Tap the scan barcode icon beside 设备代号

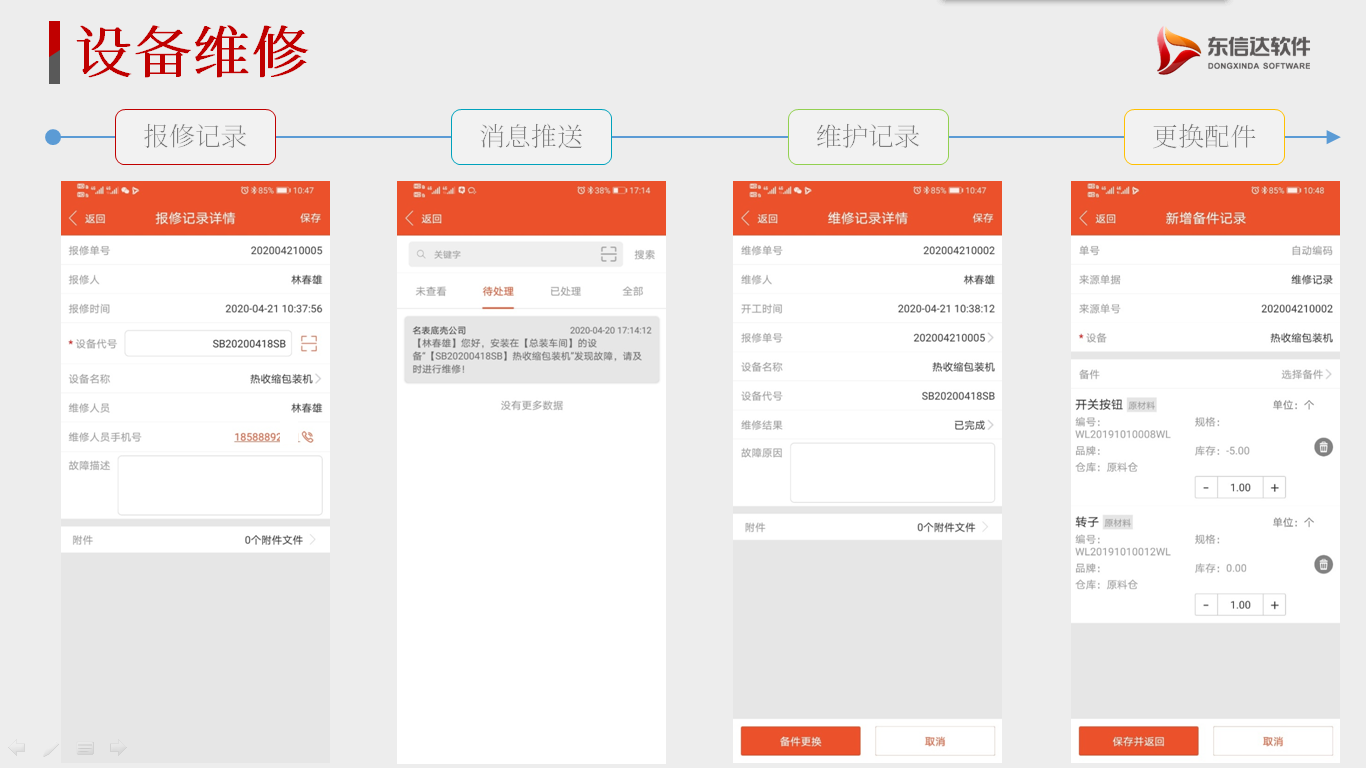coord(309,344)
